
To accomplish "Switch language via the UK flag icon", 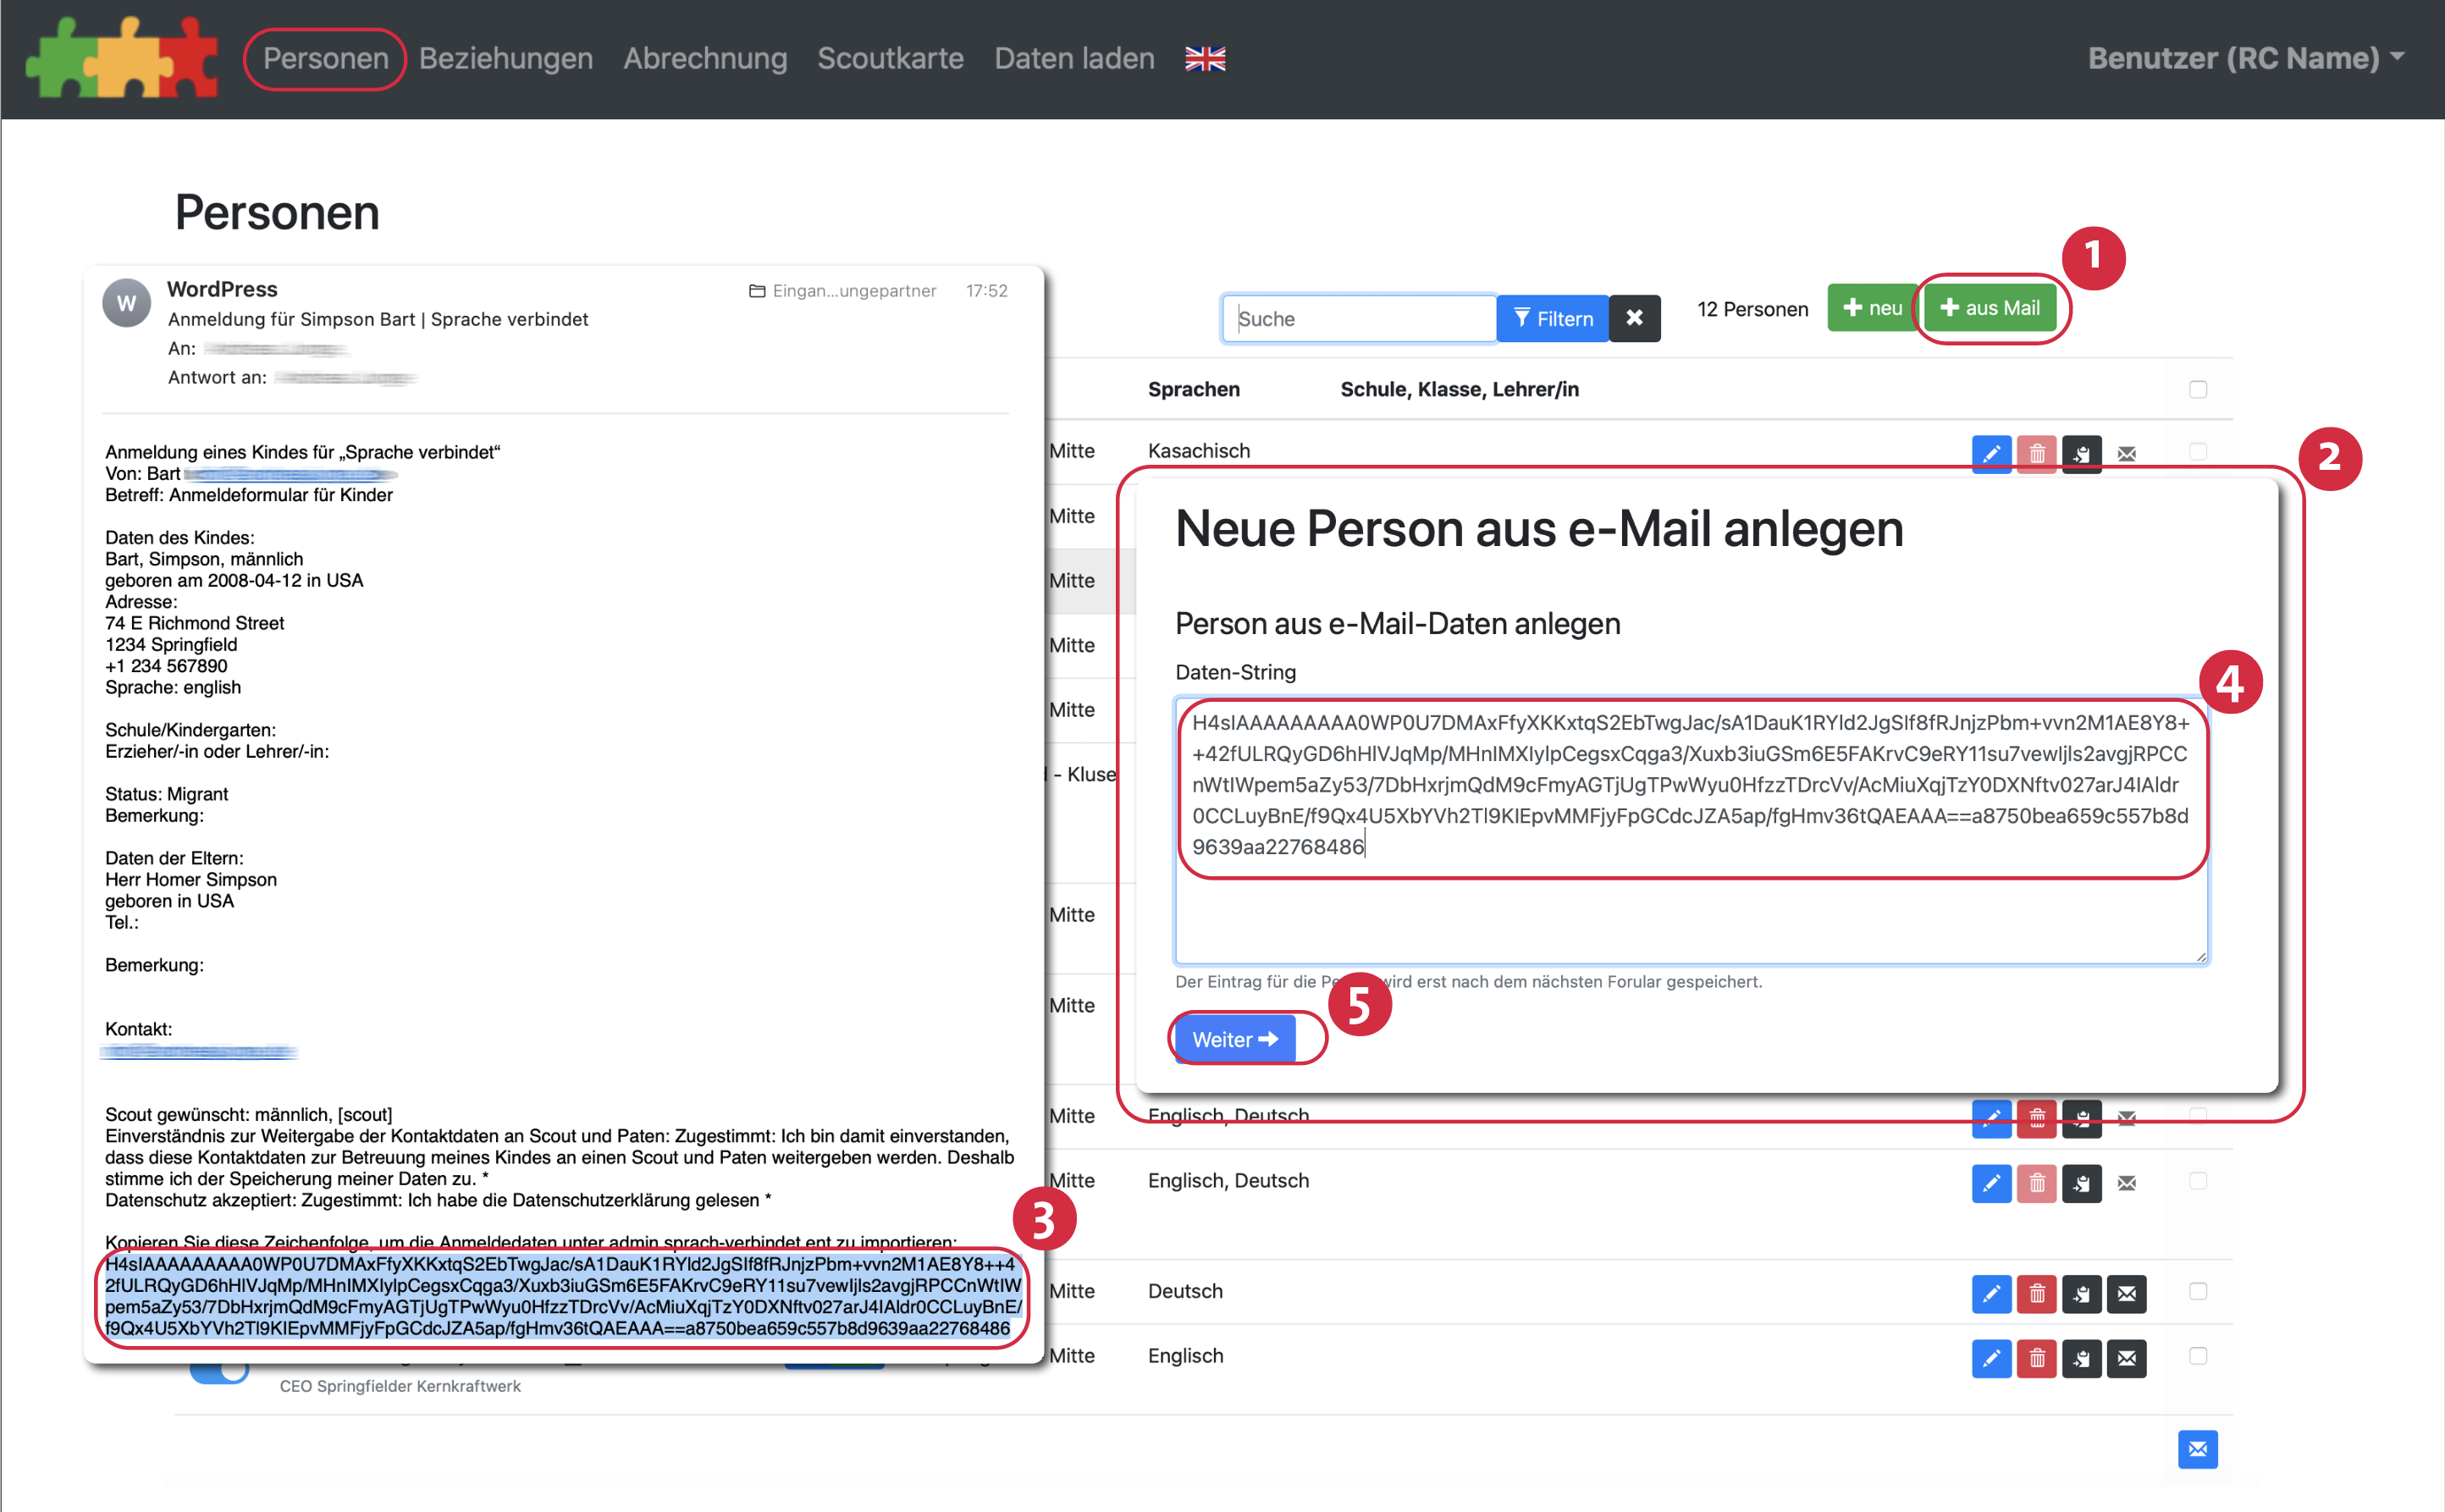I will 1205,59.
